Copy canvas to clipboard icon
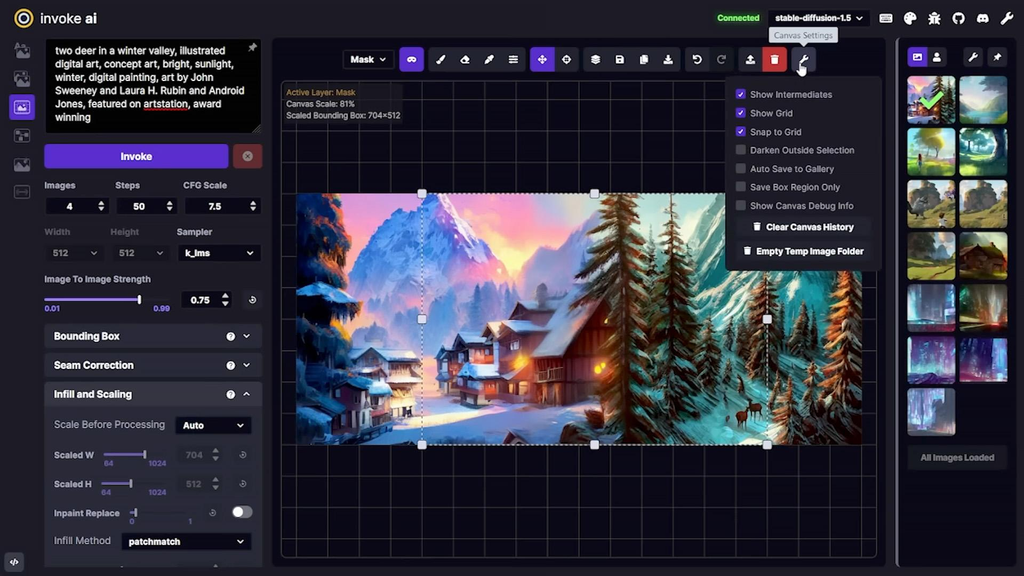 [644, 59]
